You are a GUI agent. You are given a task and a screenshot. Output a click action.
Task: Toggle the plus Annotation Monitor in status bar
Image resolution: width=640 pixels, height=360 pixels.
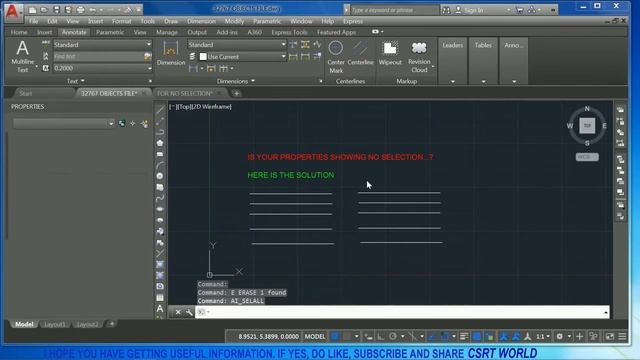pos(579,336)
